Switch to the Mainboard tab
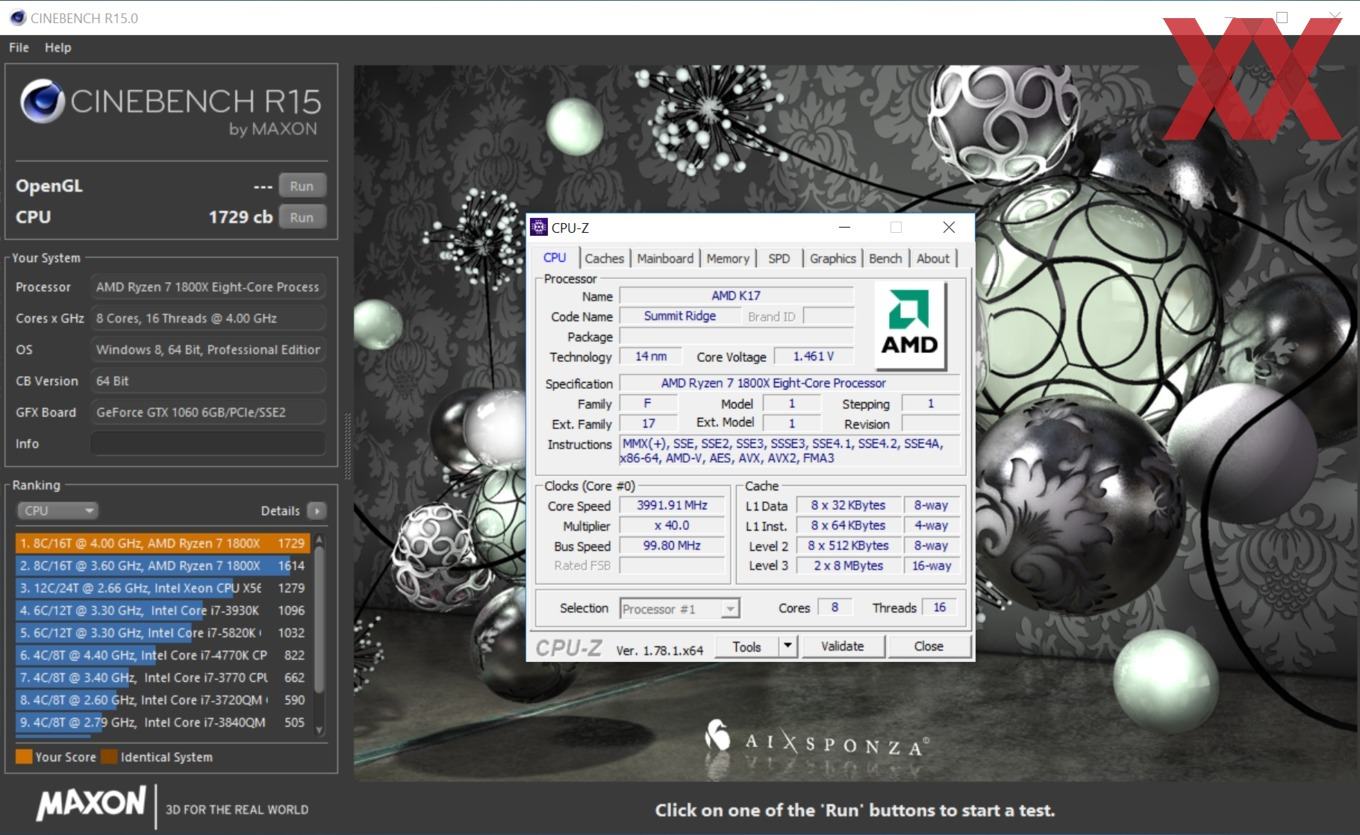Image resolution: width=1360 pixels, height=835 pixels. (x=665, y=258)
